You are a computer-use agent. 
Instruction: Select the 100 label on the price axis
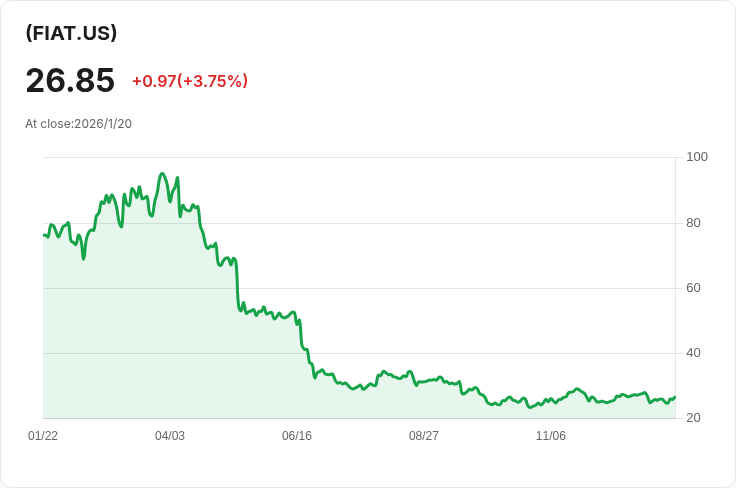[697, 157]
